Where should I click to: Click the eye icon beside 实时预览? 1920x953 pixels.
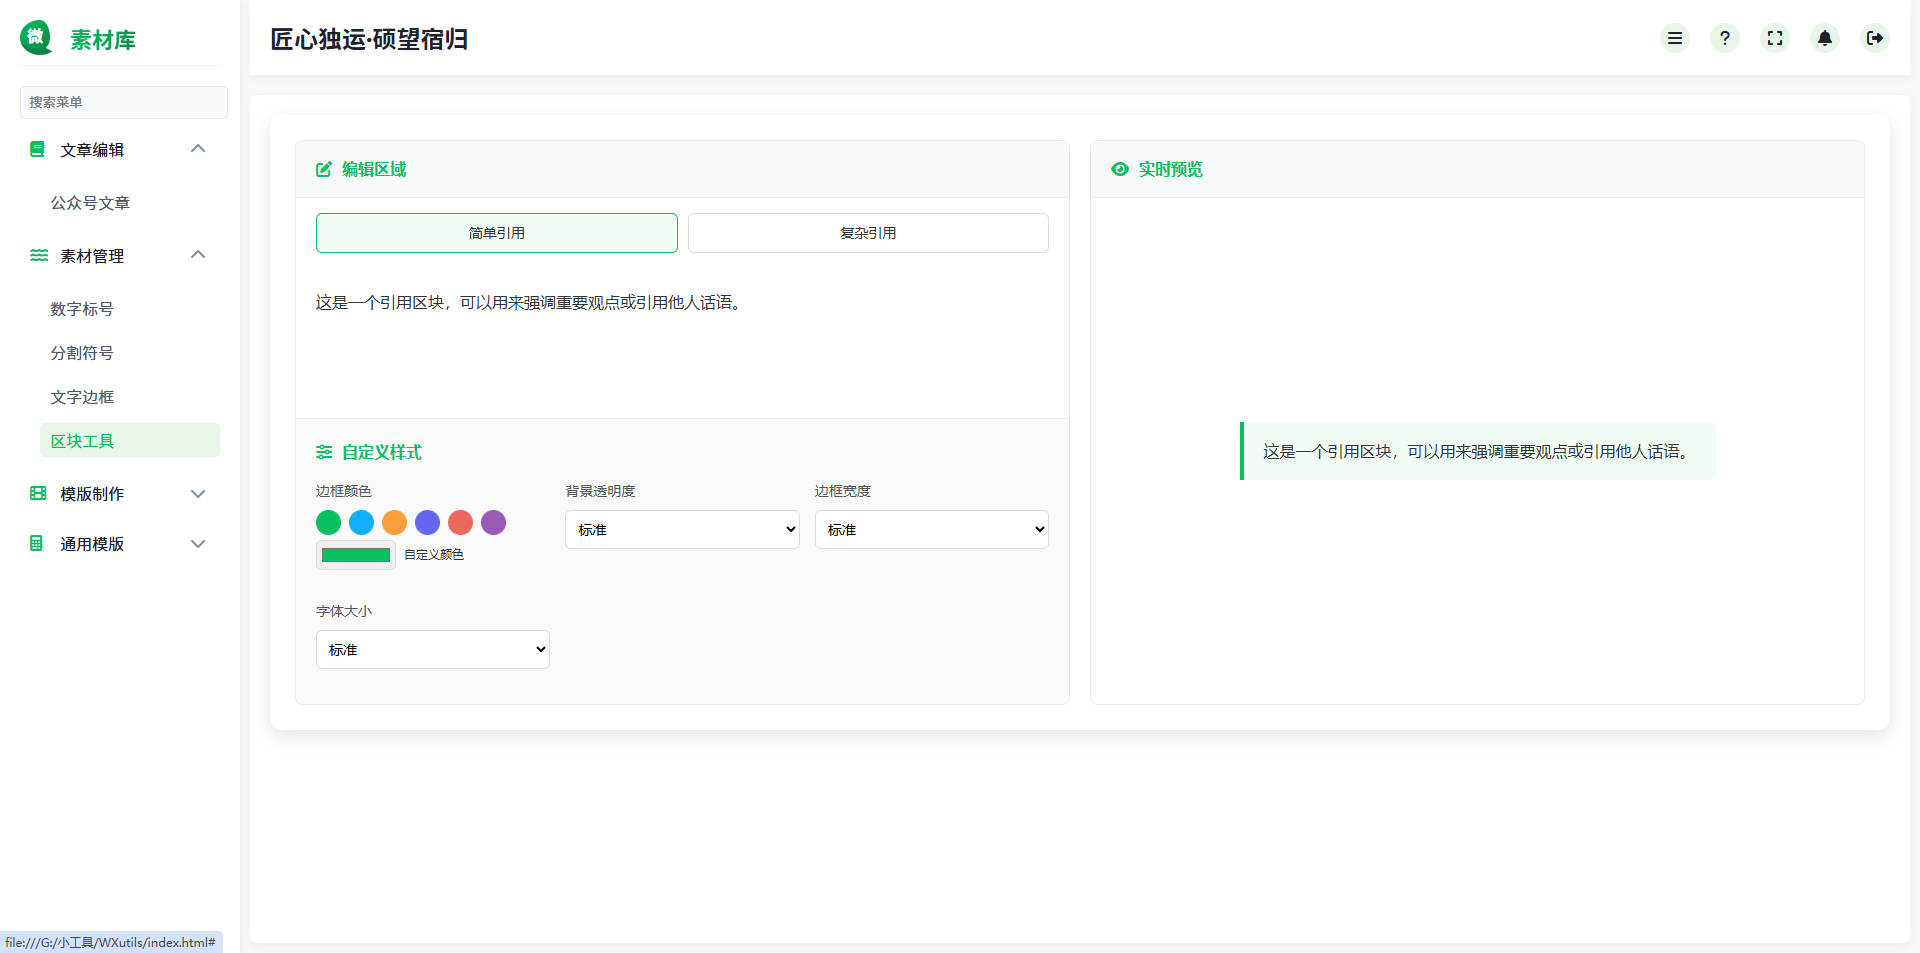tap(1119, 169)
